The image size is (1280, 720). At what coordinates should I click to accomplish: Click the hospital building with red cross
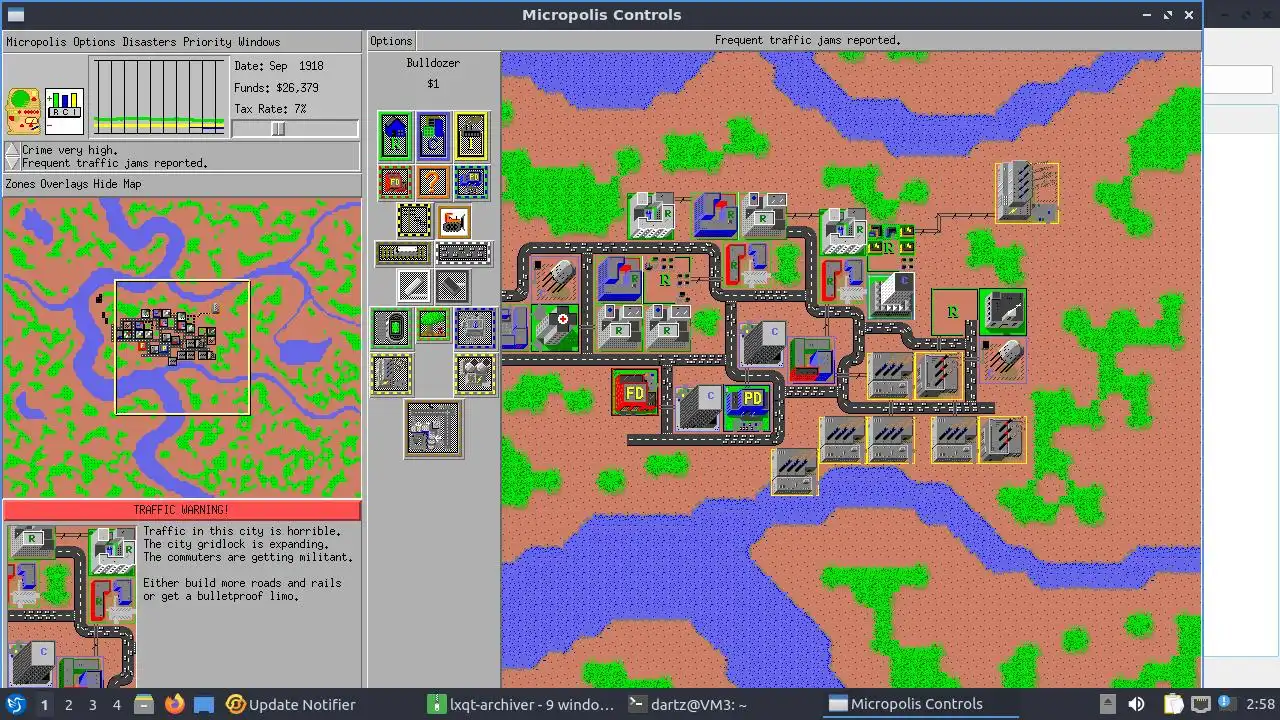tap(555, 329)
